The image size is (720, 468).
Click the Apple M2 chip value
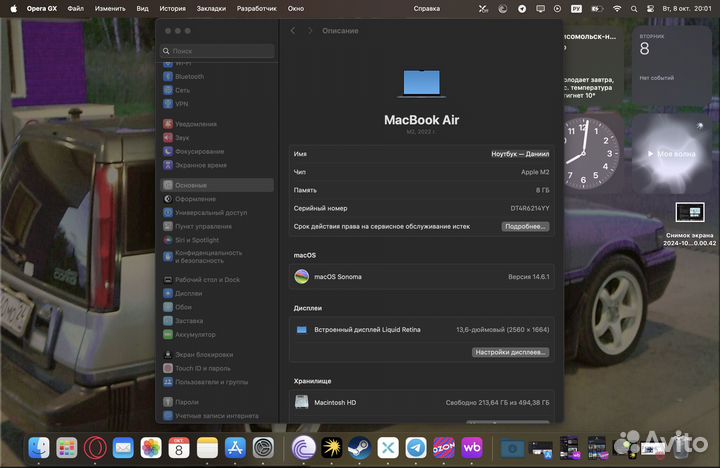(535, 172)
